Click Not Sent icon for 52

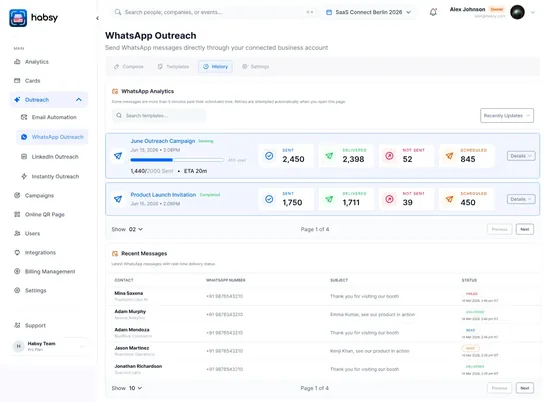(389, 156)
